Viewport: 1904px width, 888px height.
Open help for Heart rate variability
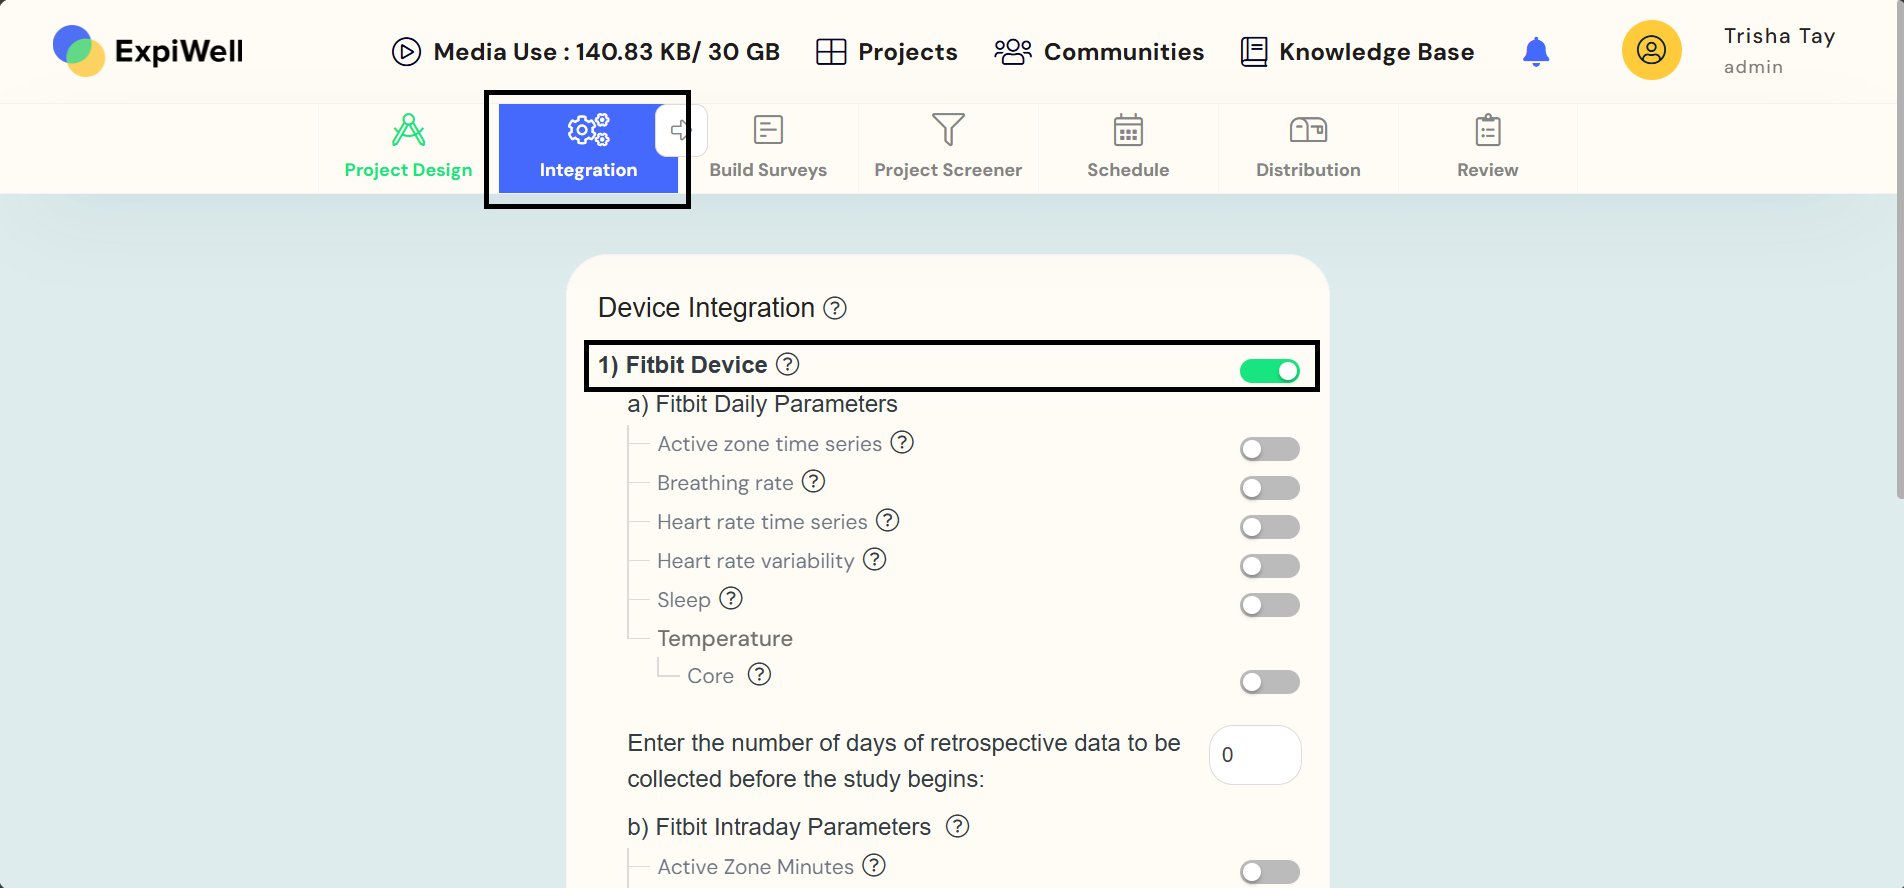(875, 559)
